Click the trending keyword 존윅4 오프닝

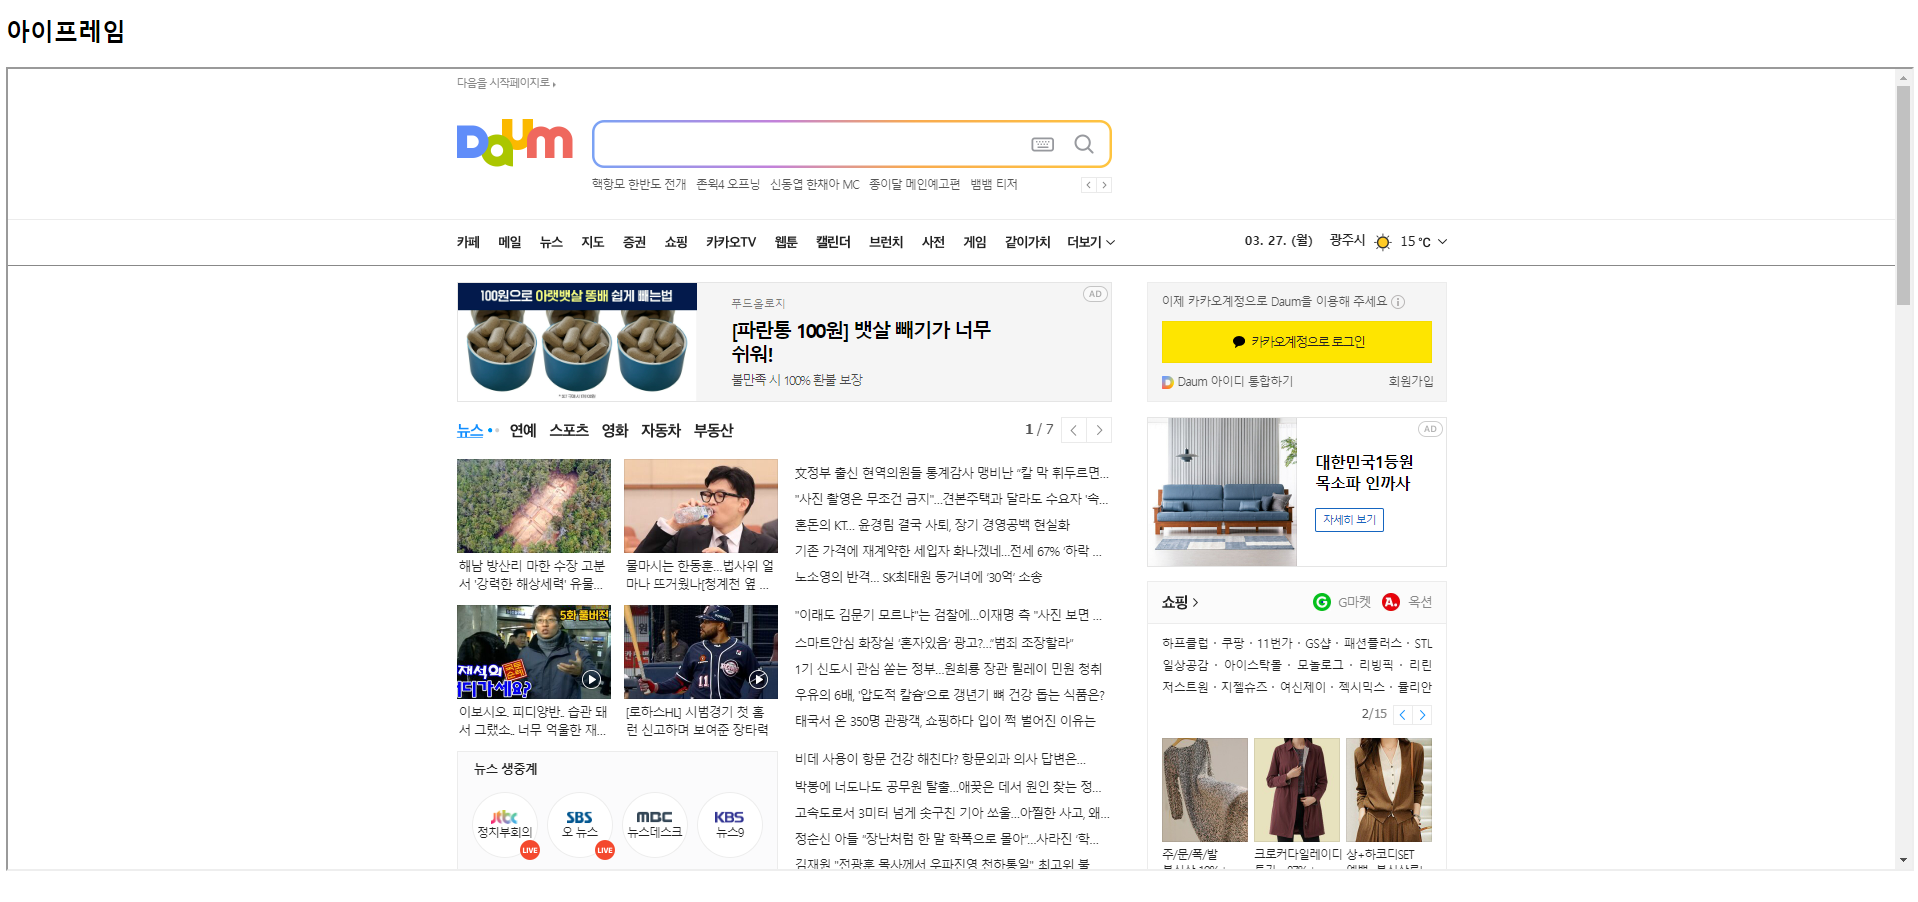728,185
